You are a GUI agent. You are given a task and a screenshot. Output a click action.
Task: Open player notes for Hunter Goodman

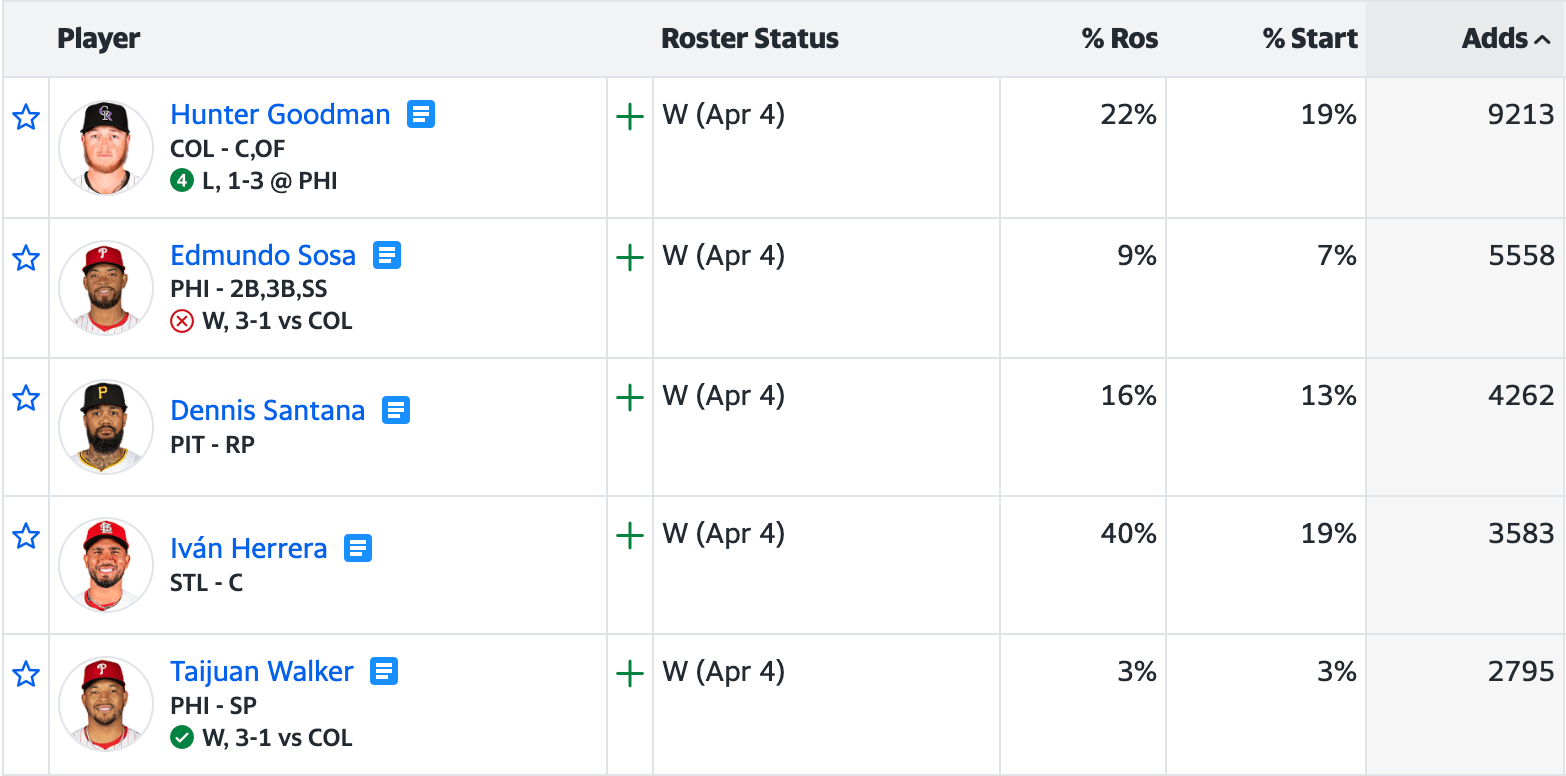421,114
